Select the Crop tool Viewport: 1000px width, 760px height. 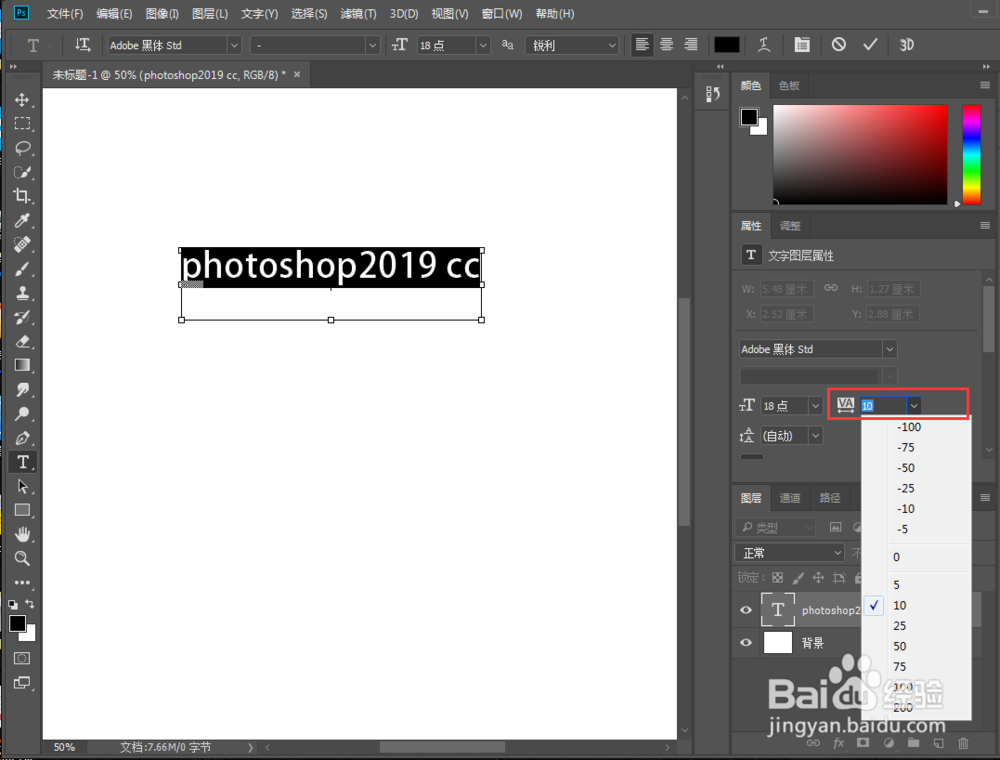click(22, 196)
